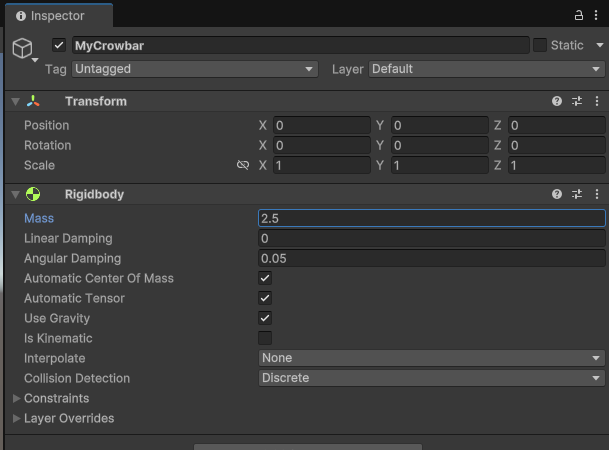Collapse the Rigidbody component foldout
The width and height of the screenshot is (609, 450).
[16, 195]
